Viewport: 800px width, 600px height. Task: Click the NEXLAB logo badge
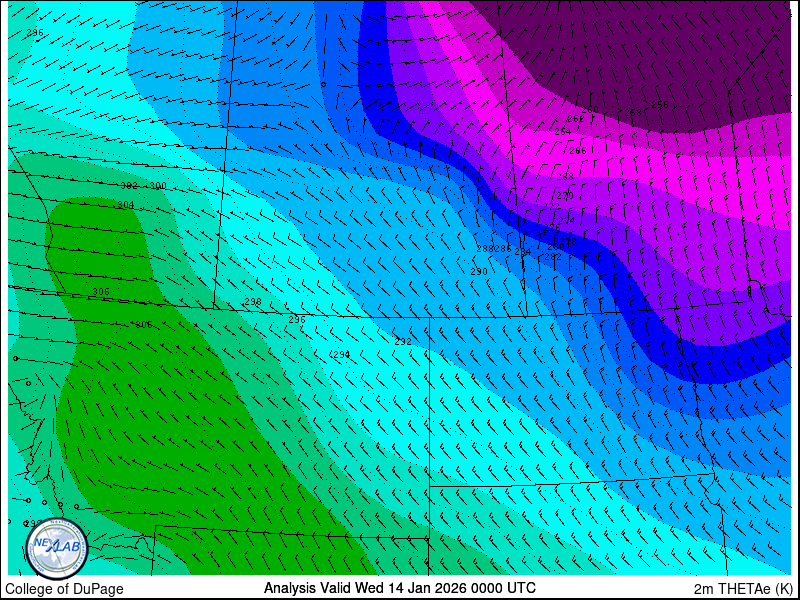click(57, 548)
